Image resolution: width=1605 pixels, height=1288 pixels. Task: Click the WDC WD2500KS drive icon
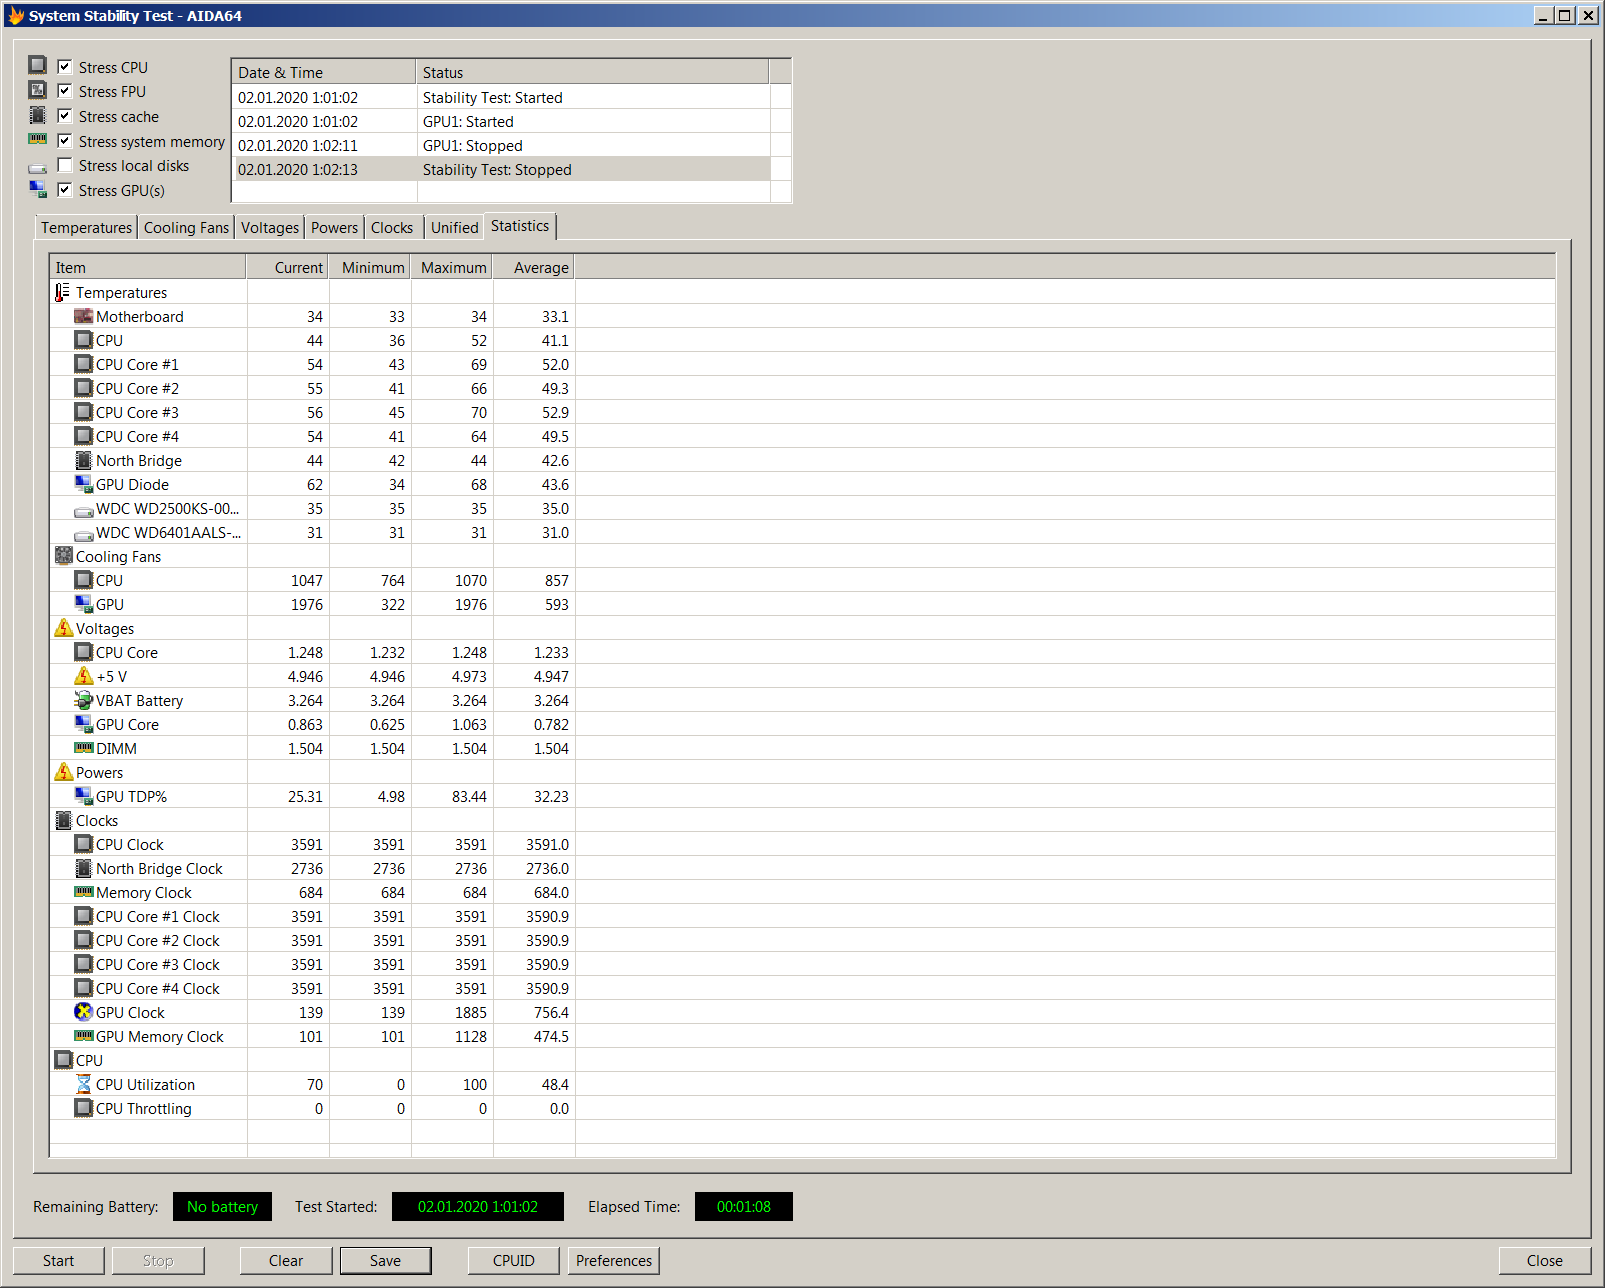tap(84, 510)
